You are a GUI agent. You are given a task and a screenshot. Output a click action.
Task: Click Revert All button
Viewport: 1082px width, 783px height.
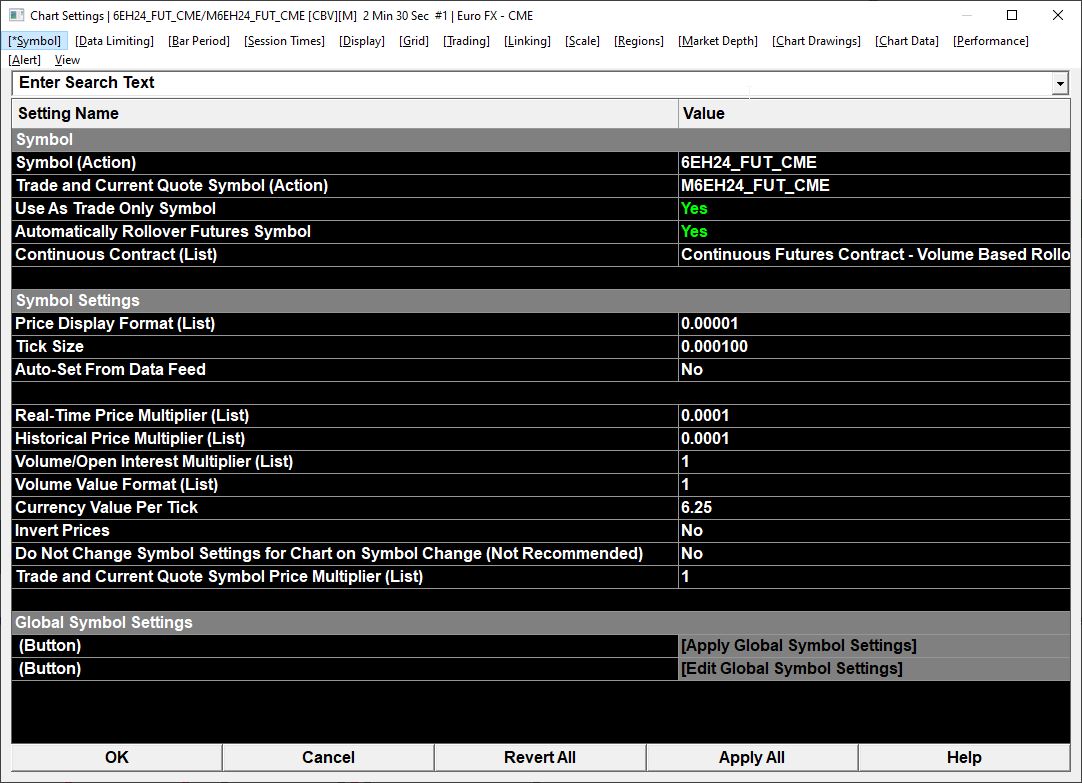539,758
